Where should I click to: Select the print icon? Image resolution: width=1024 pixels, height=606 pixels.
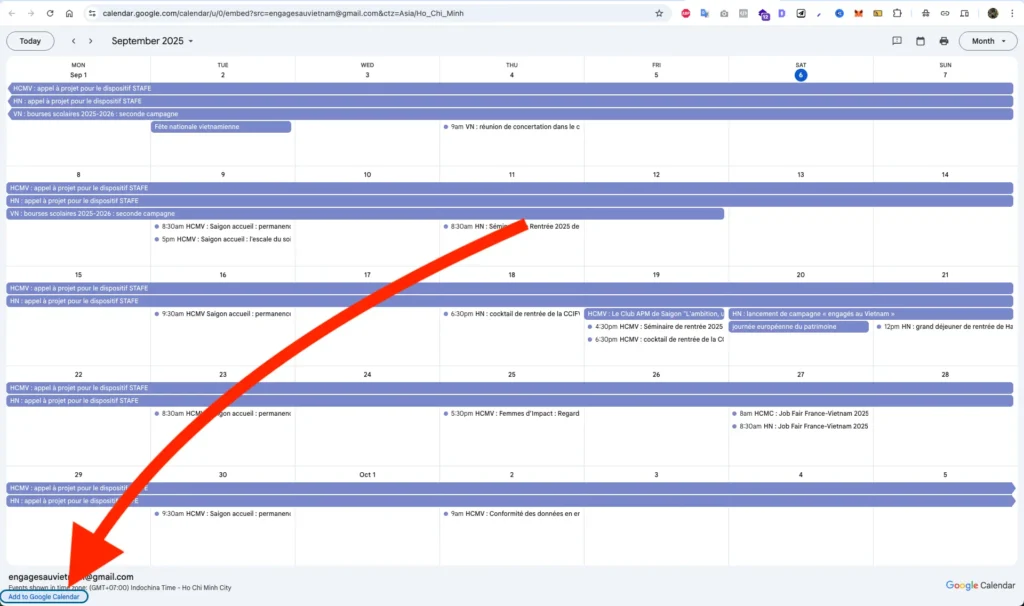click(x=943, y=41)
